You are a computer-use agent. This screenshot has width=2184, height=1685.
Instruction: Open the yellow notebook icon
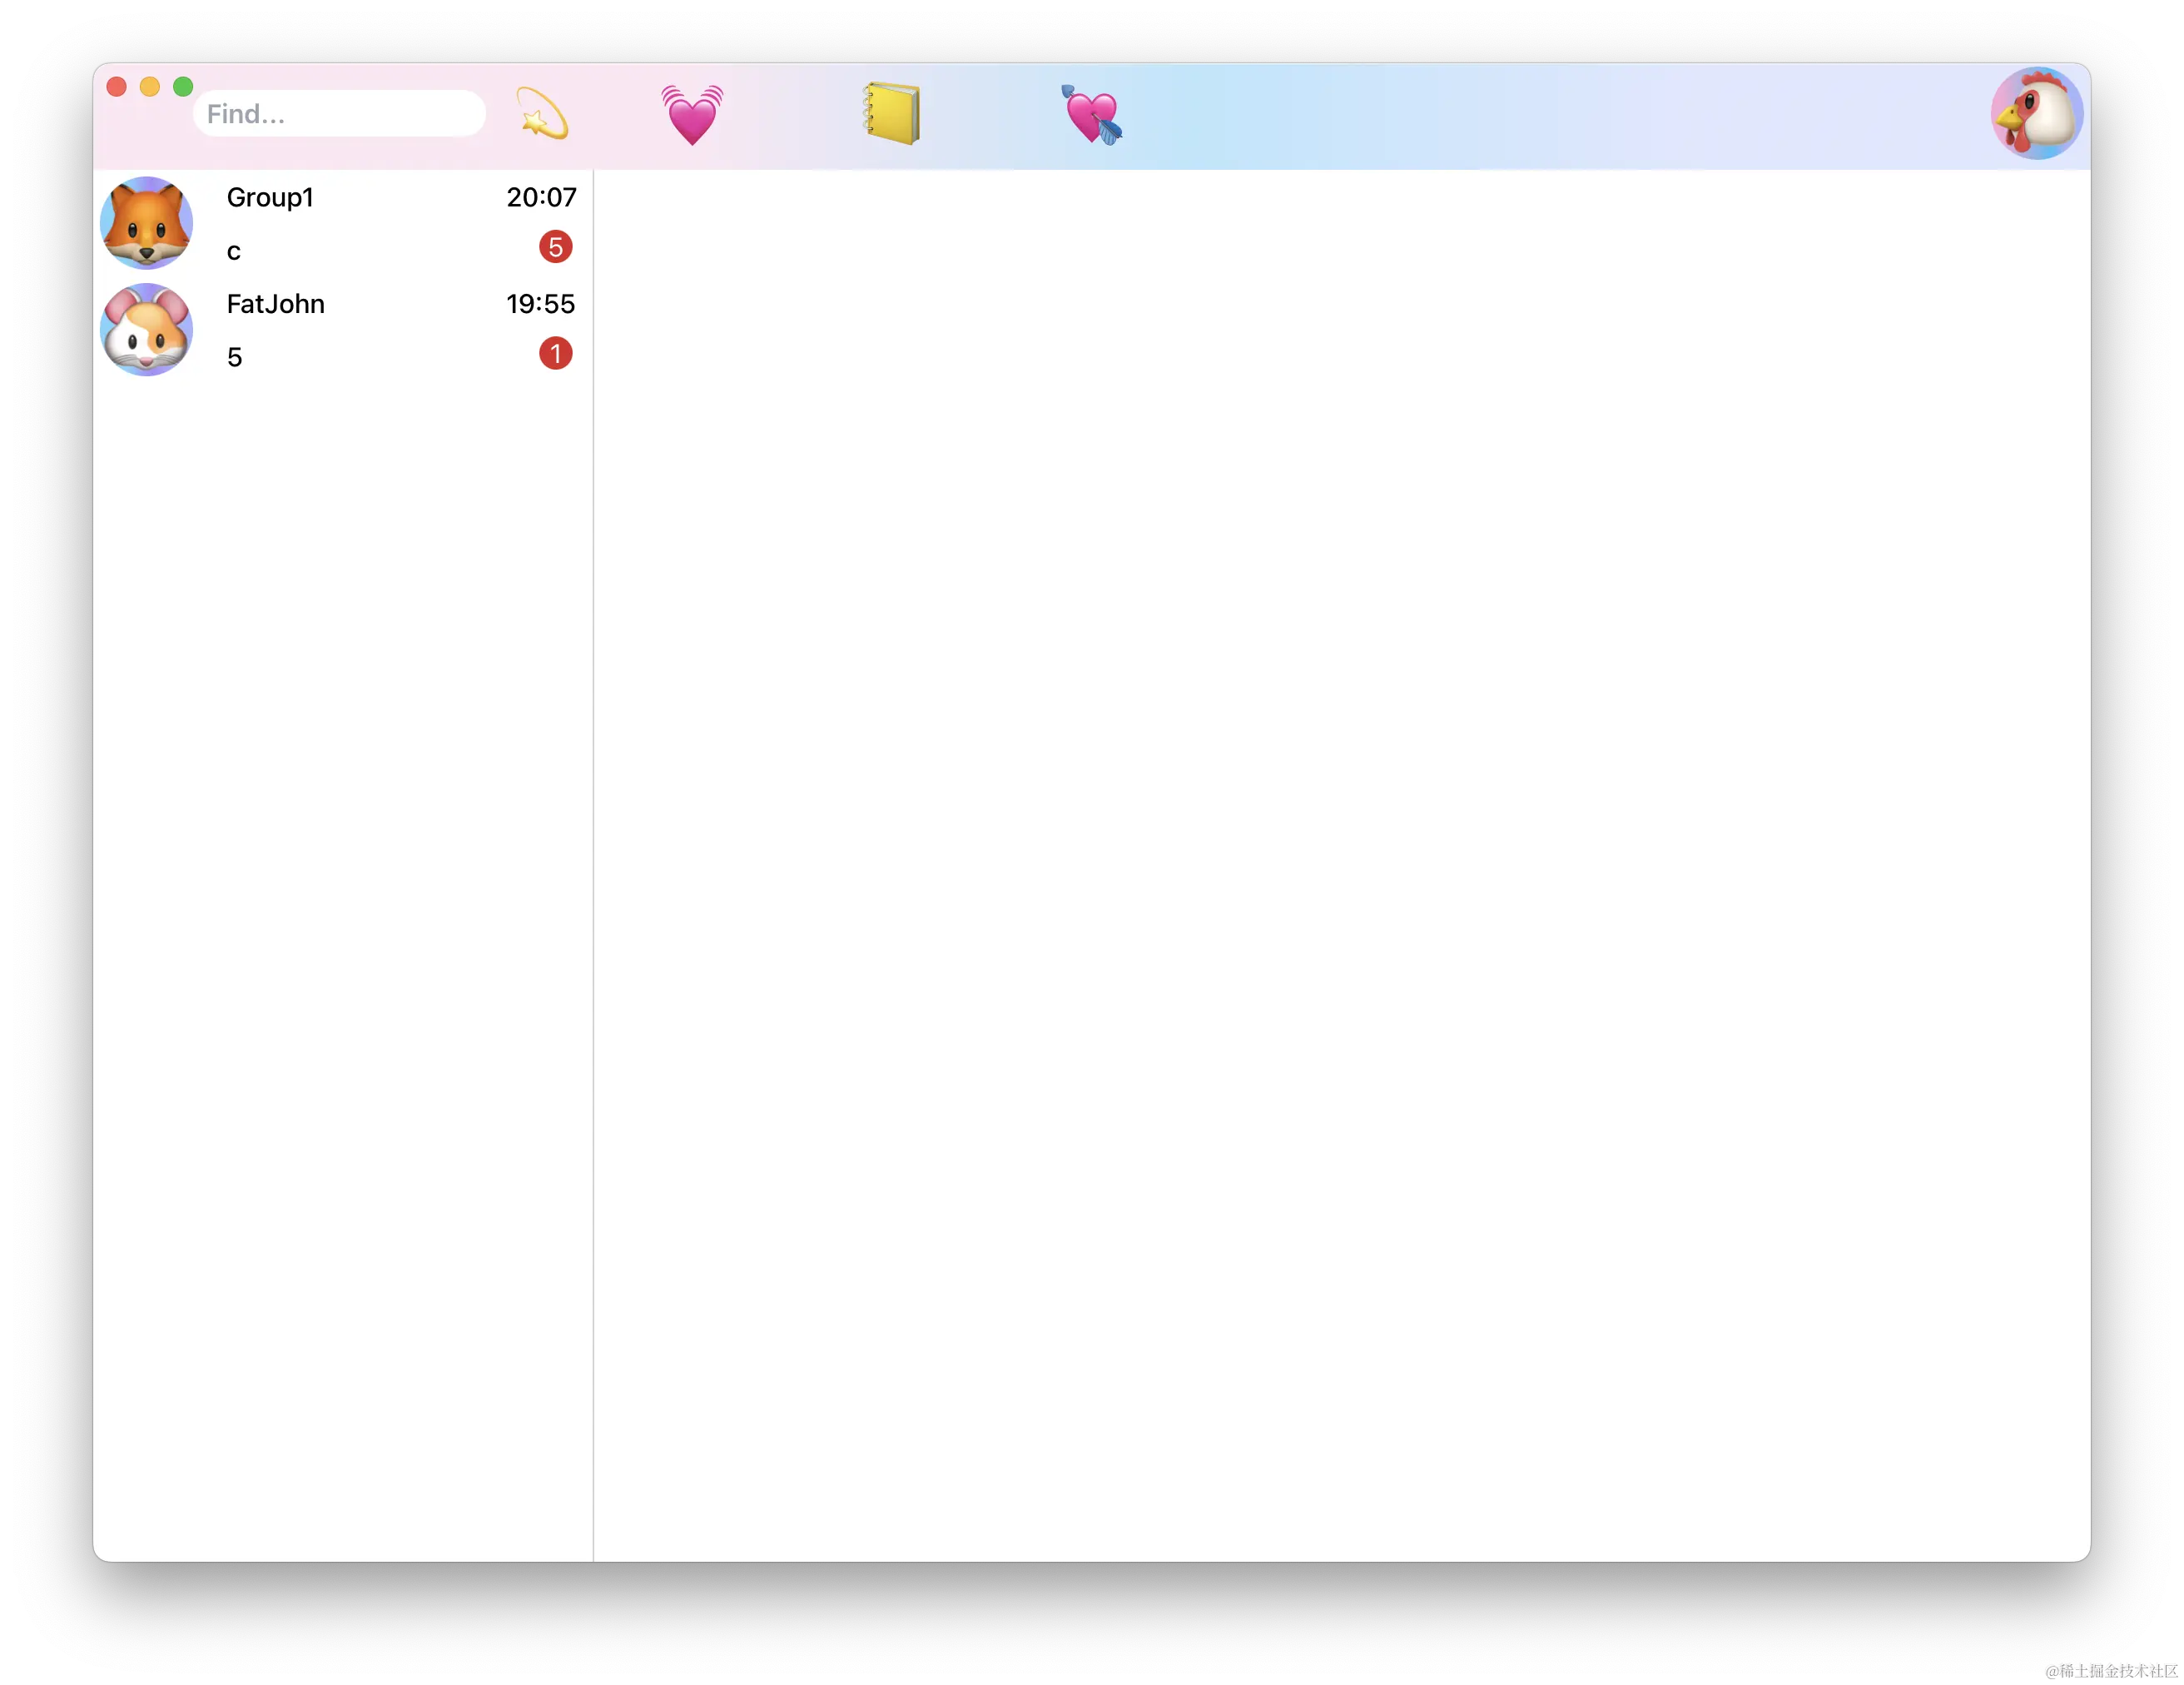point(892,114)
